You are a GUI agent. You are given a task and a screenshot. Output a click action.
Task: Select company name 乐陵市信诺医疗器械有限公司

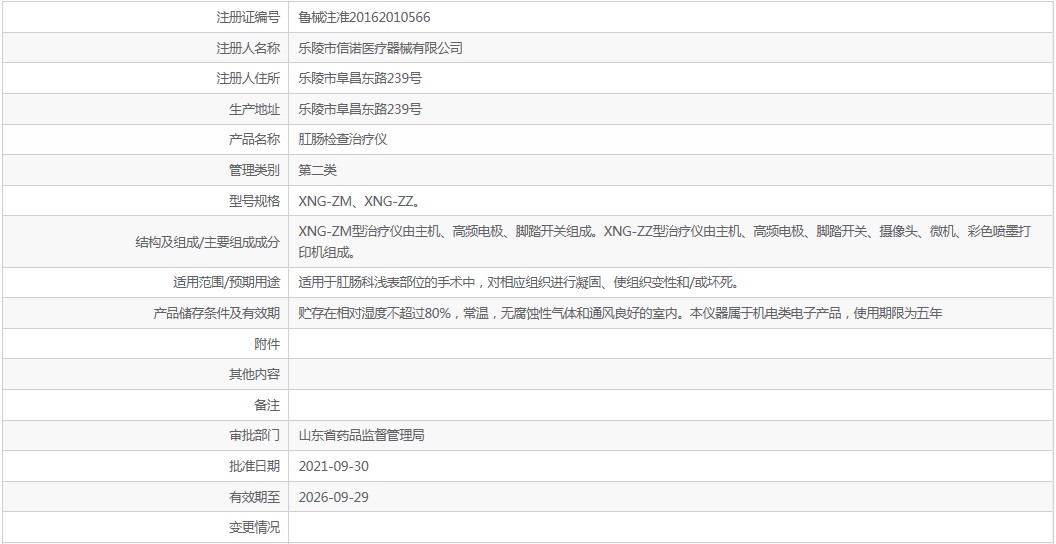pyautogui.click(x=381, y=48)
